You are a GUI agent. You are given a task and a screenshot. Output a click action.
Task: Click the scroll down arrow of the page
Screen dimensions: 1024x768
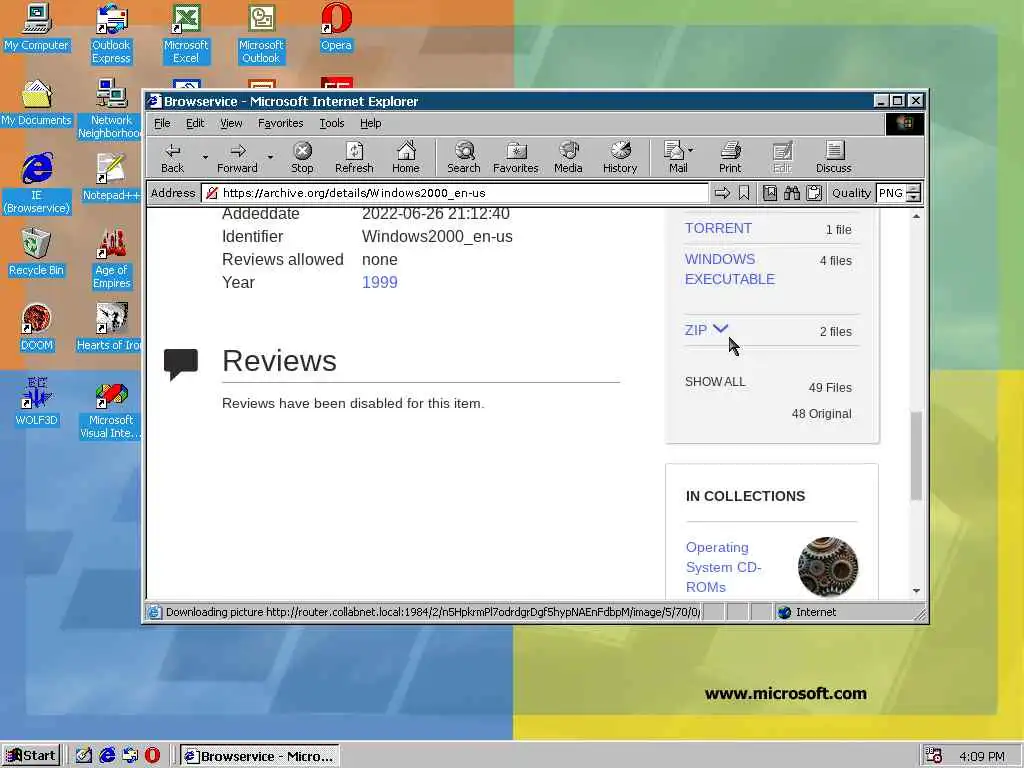[916, 590]
